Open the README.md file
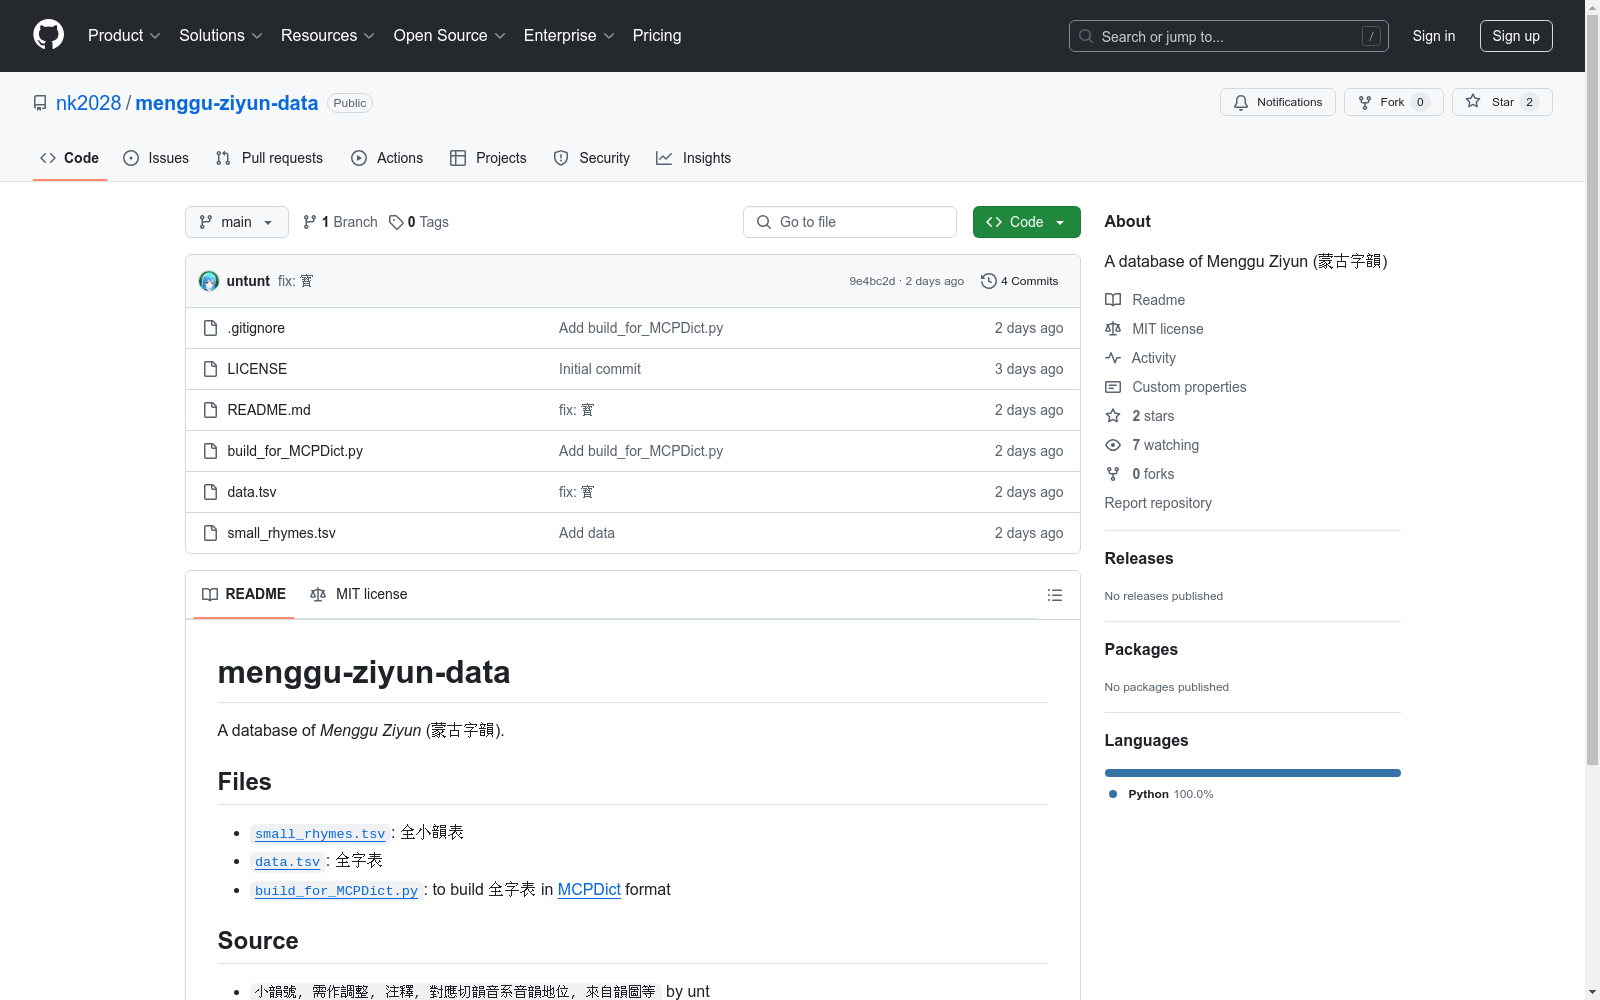The height and width of the screenshot is (1000, 1600). point(269,410)
